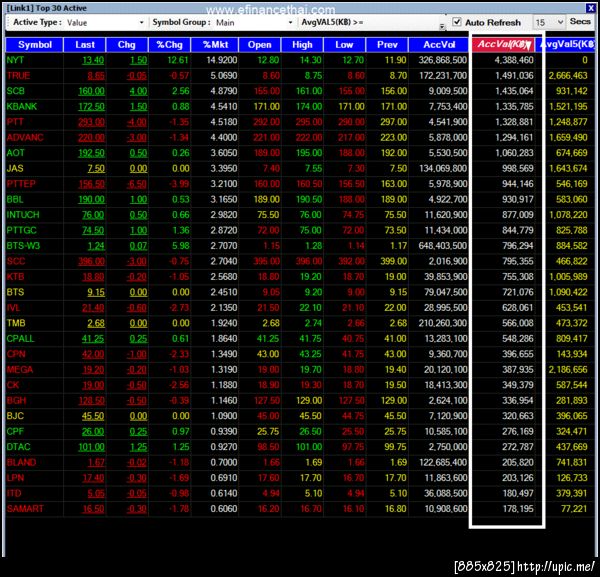Sort by AccVol column header
This screenshot has height=577, width=600.
pyautogui.click(x=439, y=45)
